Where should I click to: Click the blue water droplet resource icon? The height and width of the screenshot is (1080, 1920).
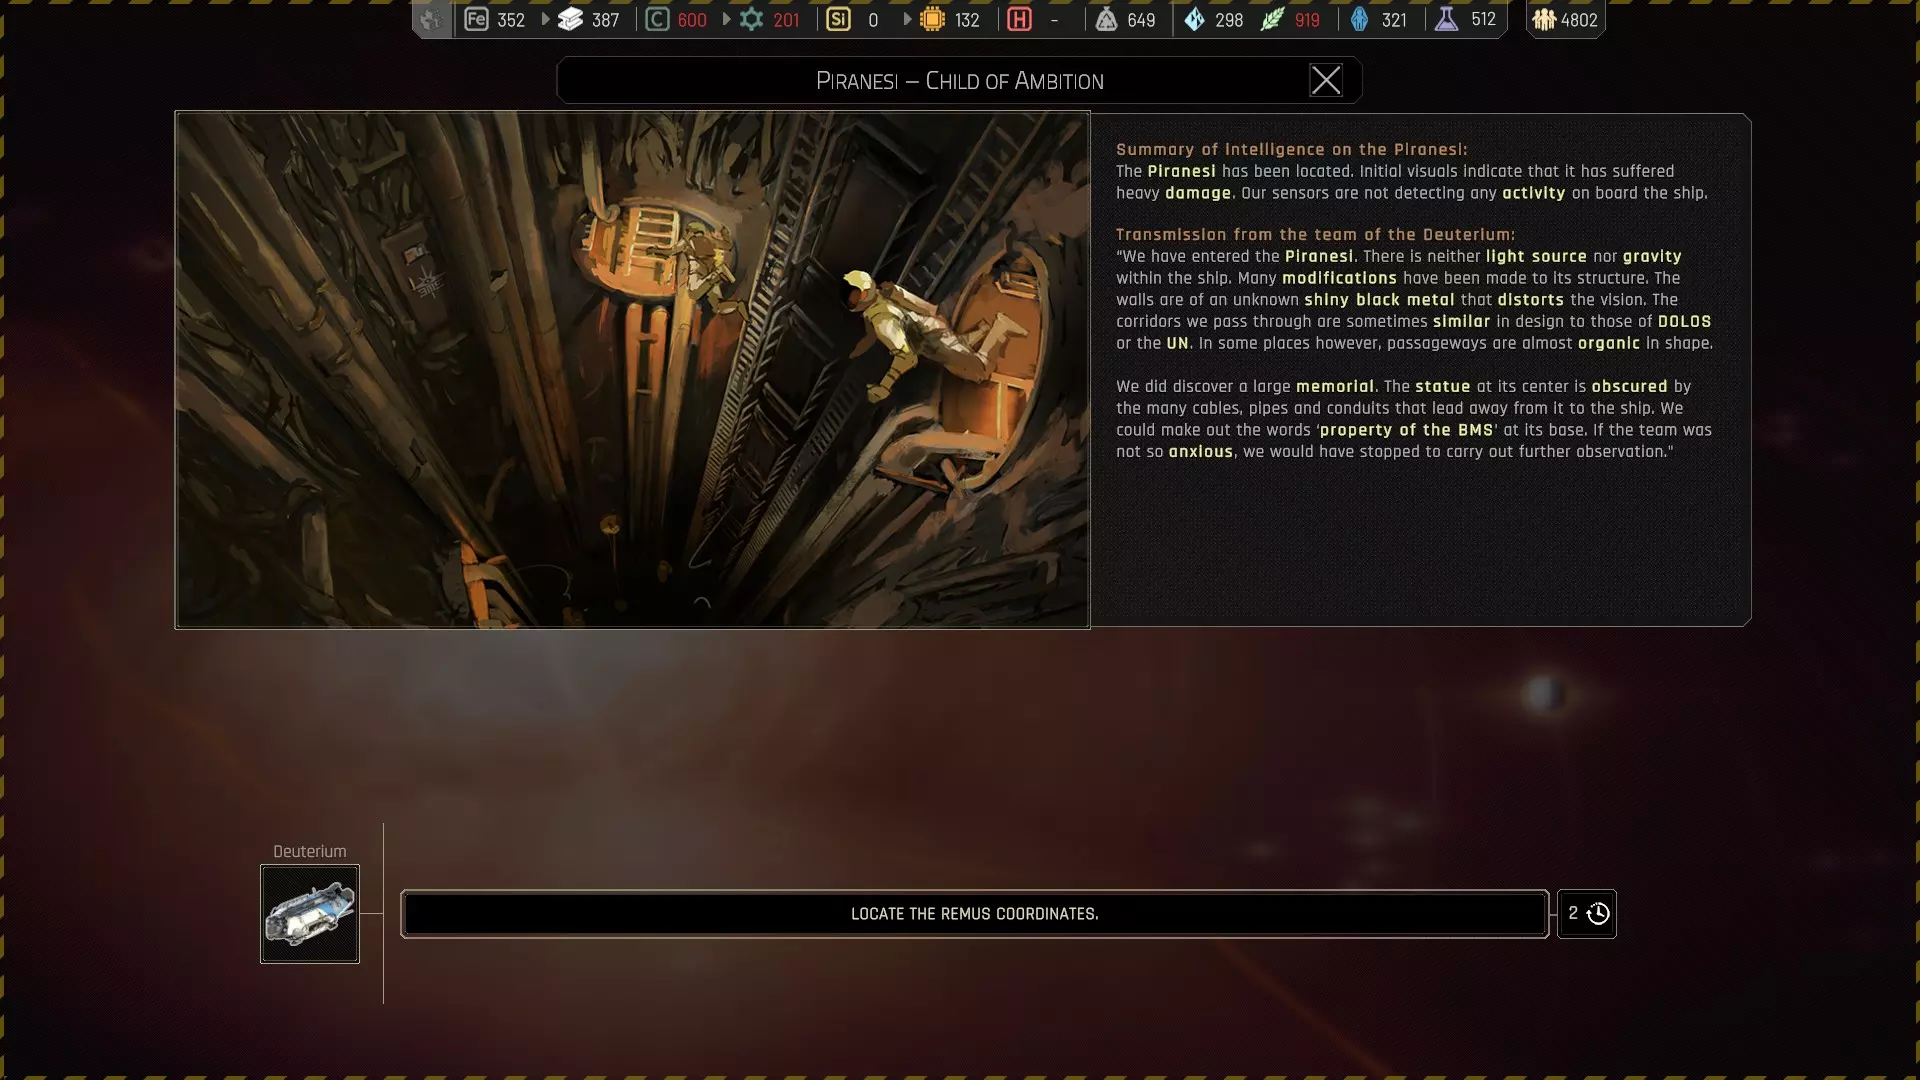coord(1194,19)
